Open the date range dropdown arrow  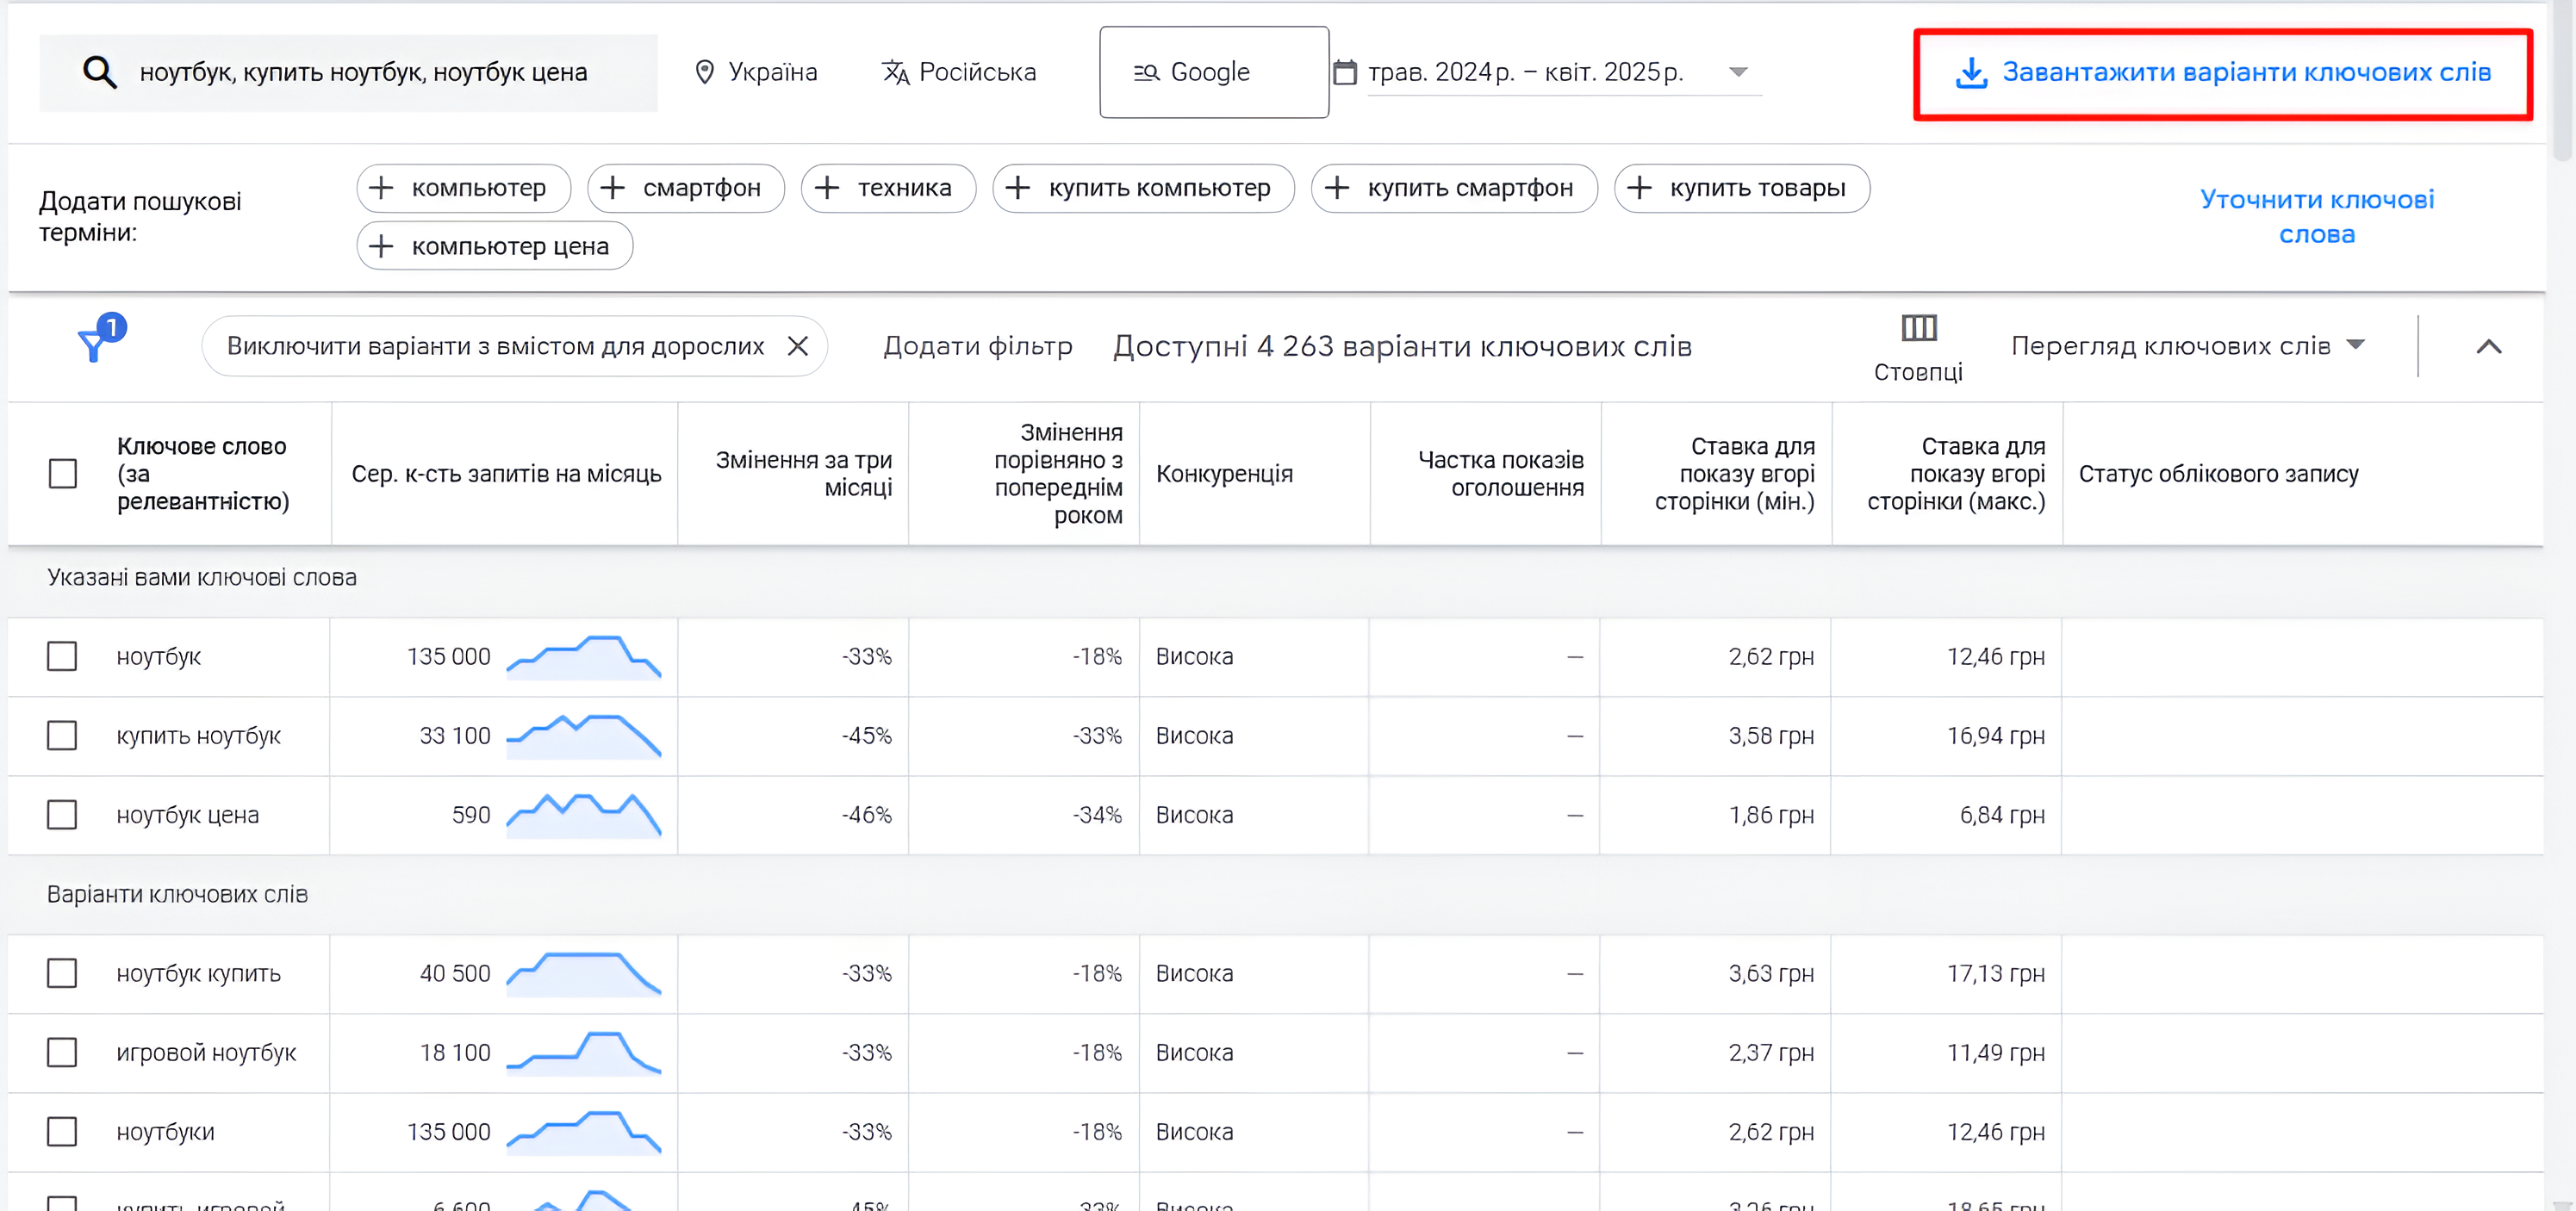1738,72
